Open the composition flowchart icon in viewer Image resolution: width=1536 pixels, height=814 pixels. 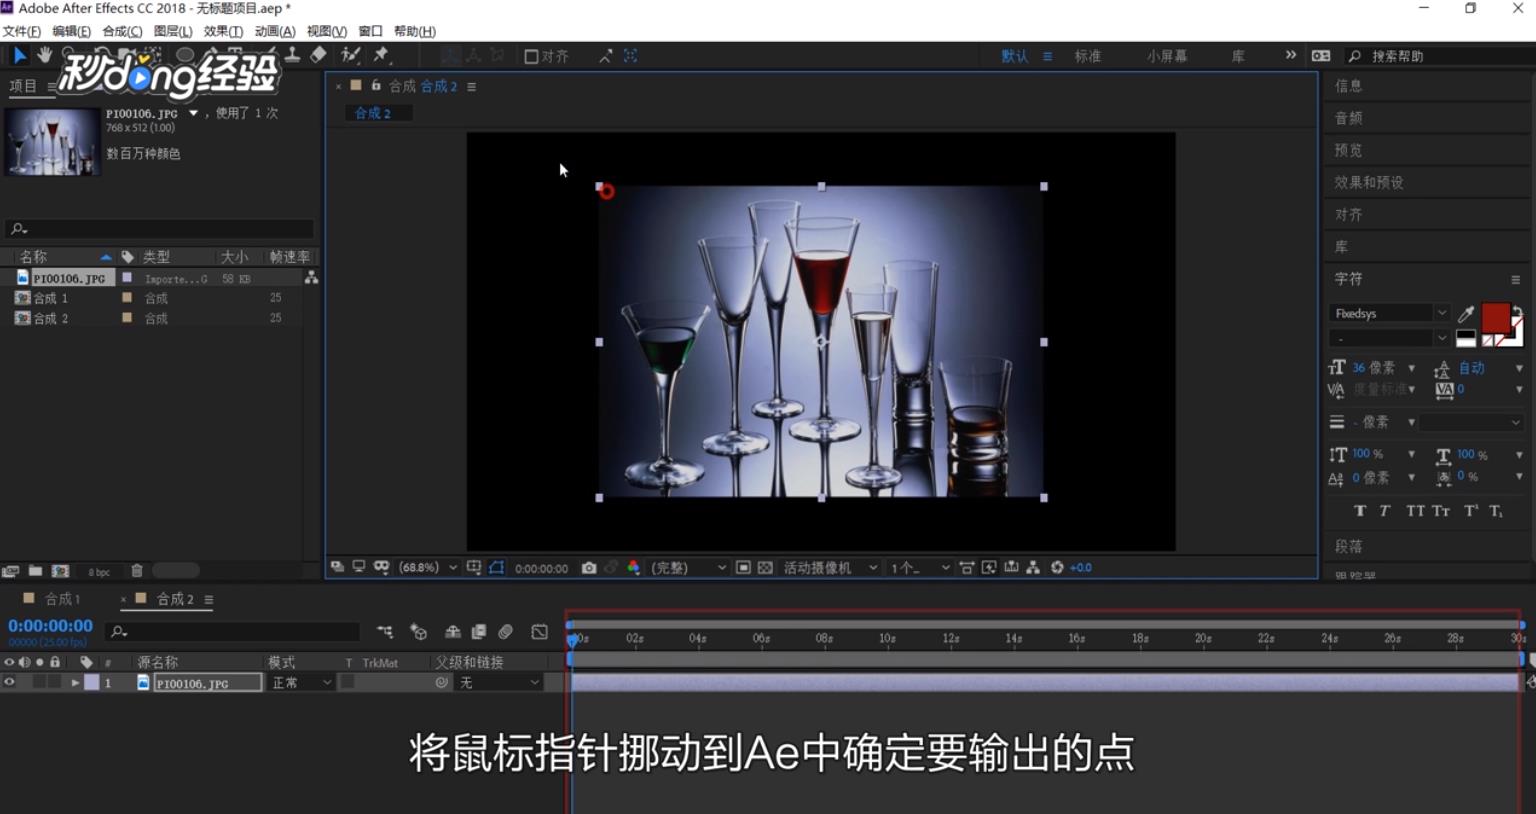point(1033,567)
